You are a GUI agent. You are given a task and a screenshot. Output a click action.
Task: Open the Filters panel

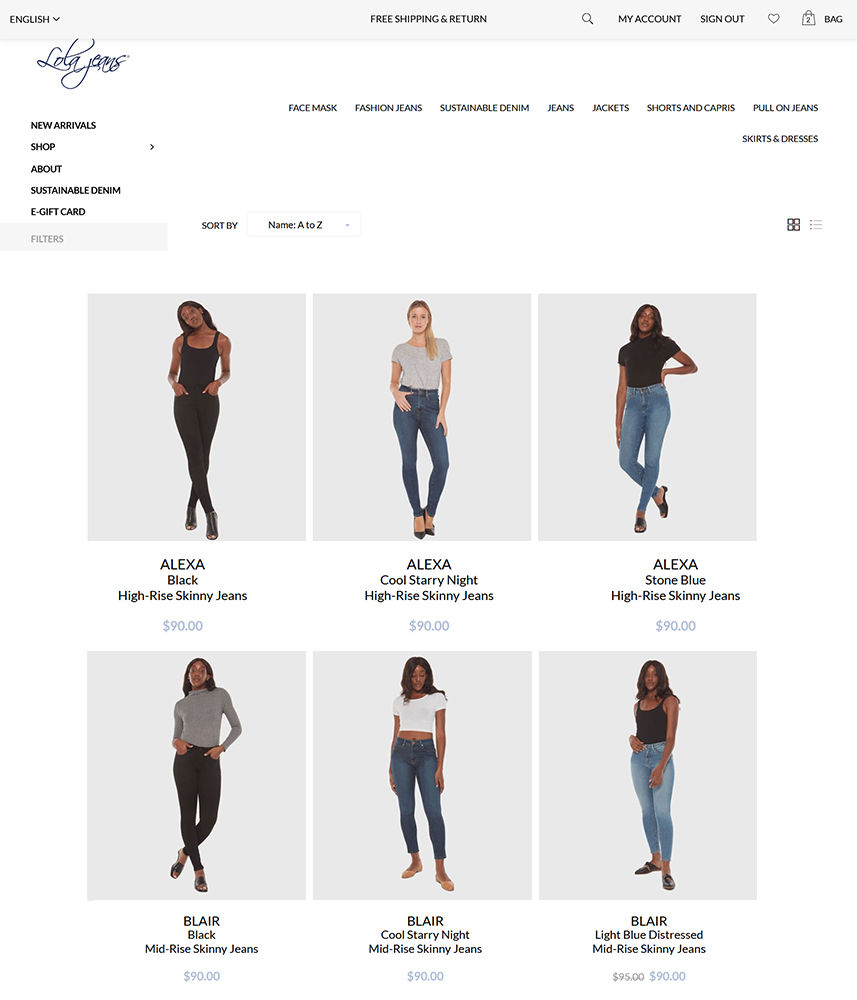(x=84, y=239)
